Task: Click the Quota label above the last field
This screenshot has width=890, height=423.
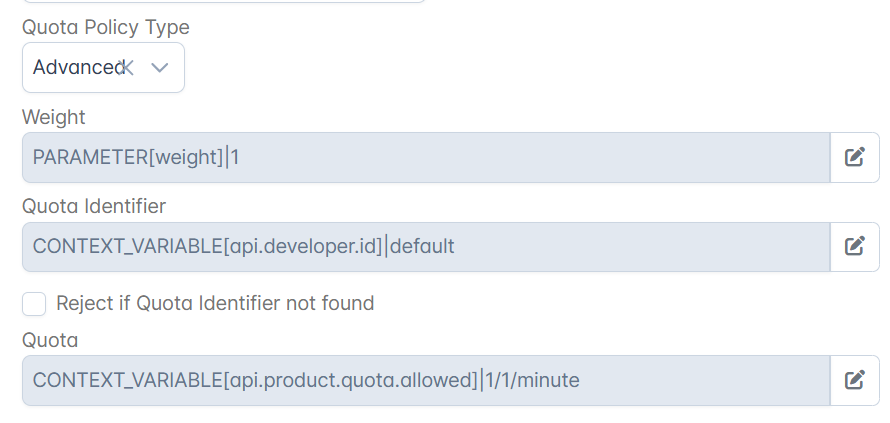Action: point(50,340)
